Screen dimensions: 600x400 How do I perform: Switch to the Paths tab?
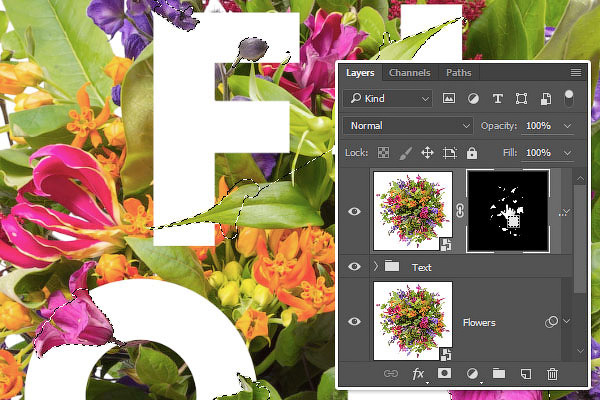click(458, 73)
